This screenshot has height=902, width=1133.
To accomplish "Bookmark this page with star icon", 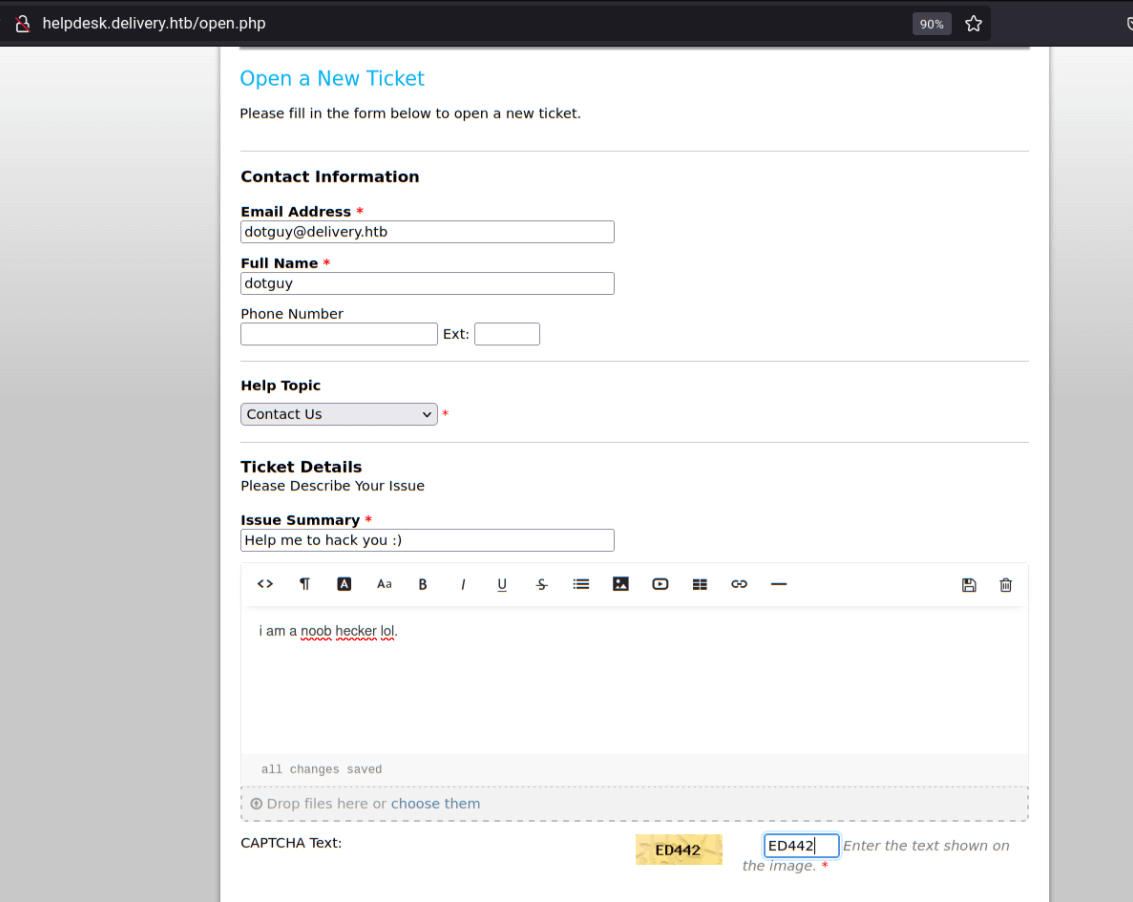I will (x=973, y=23).
